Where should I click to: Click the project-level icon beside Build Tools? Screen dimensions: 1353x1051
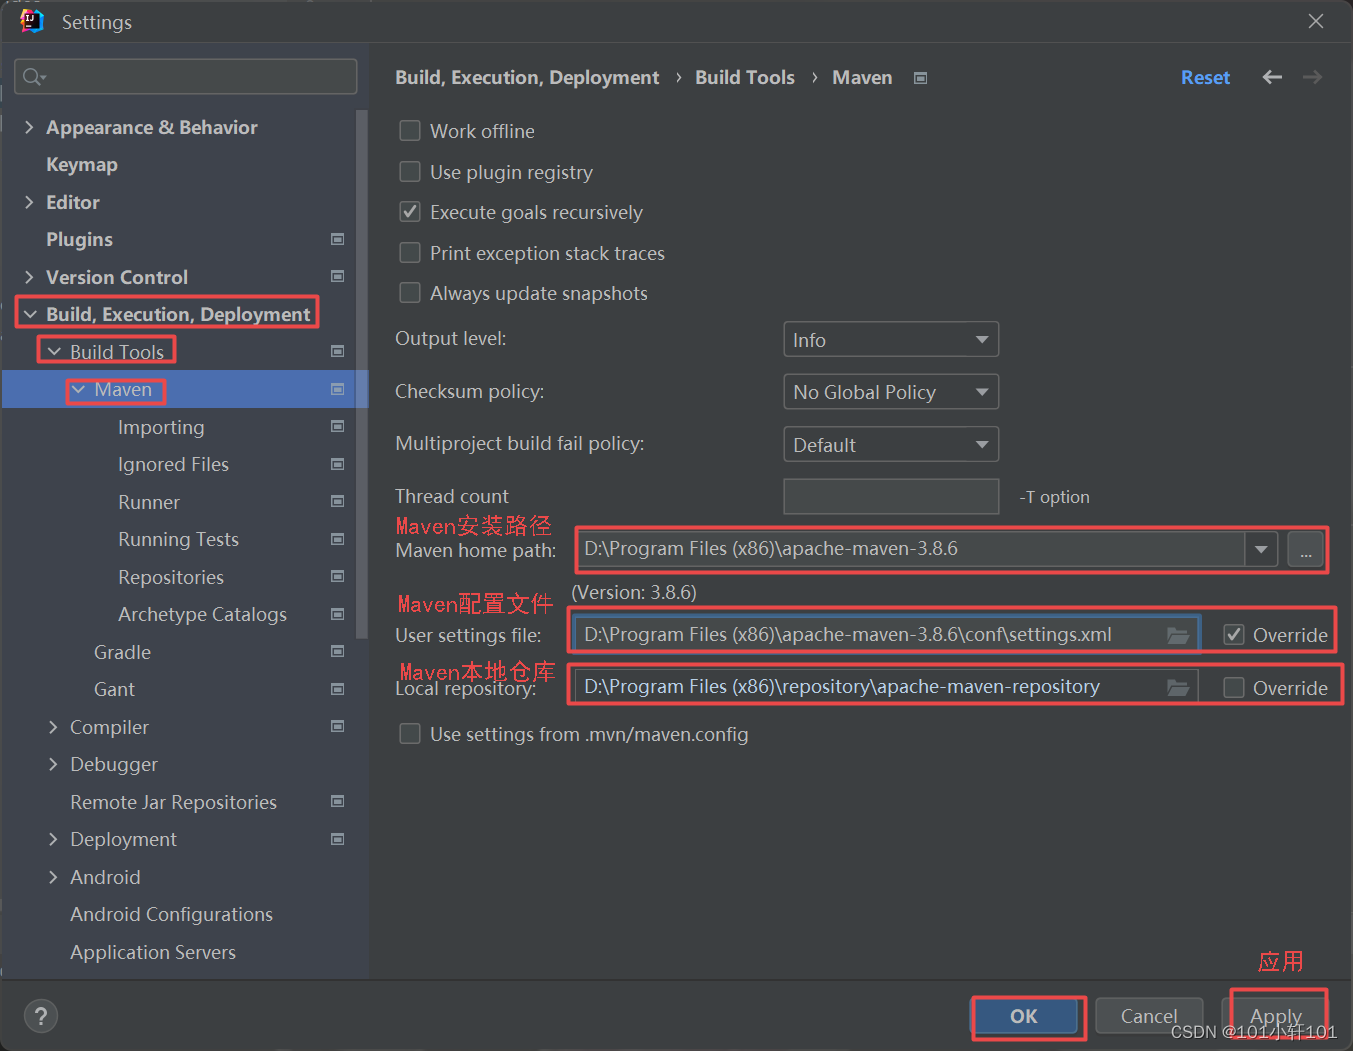click(338, 351)
